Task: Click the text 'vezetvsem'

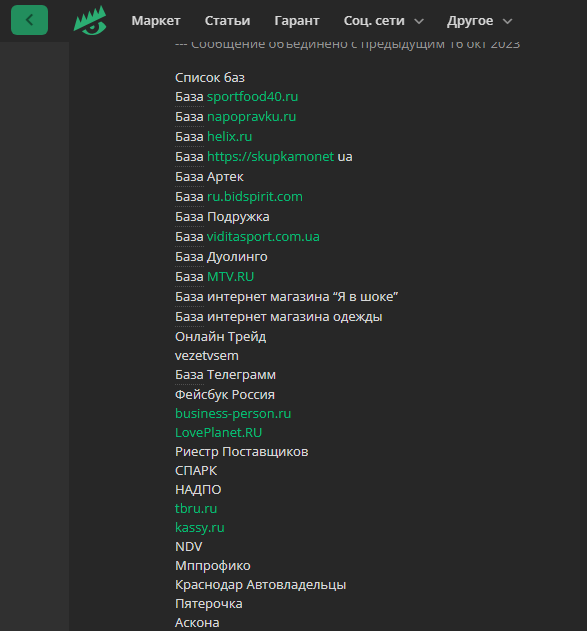Action: coord(207,356)
